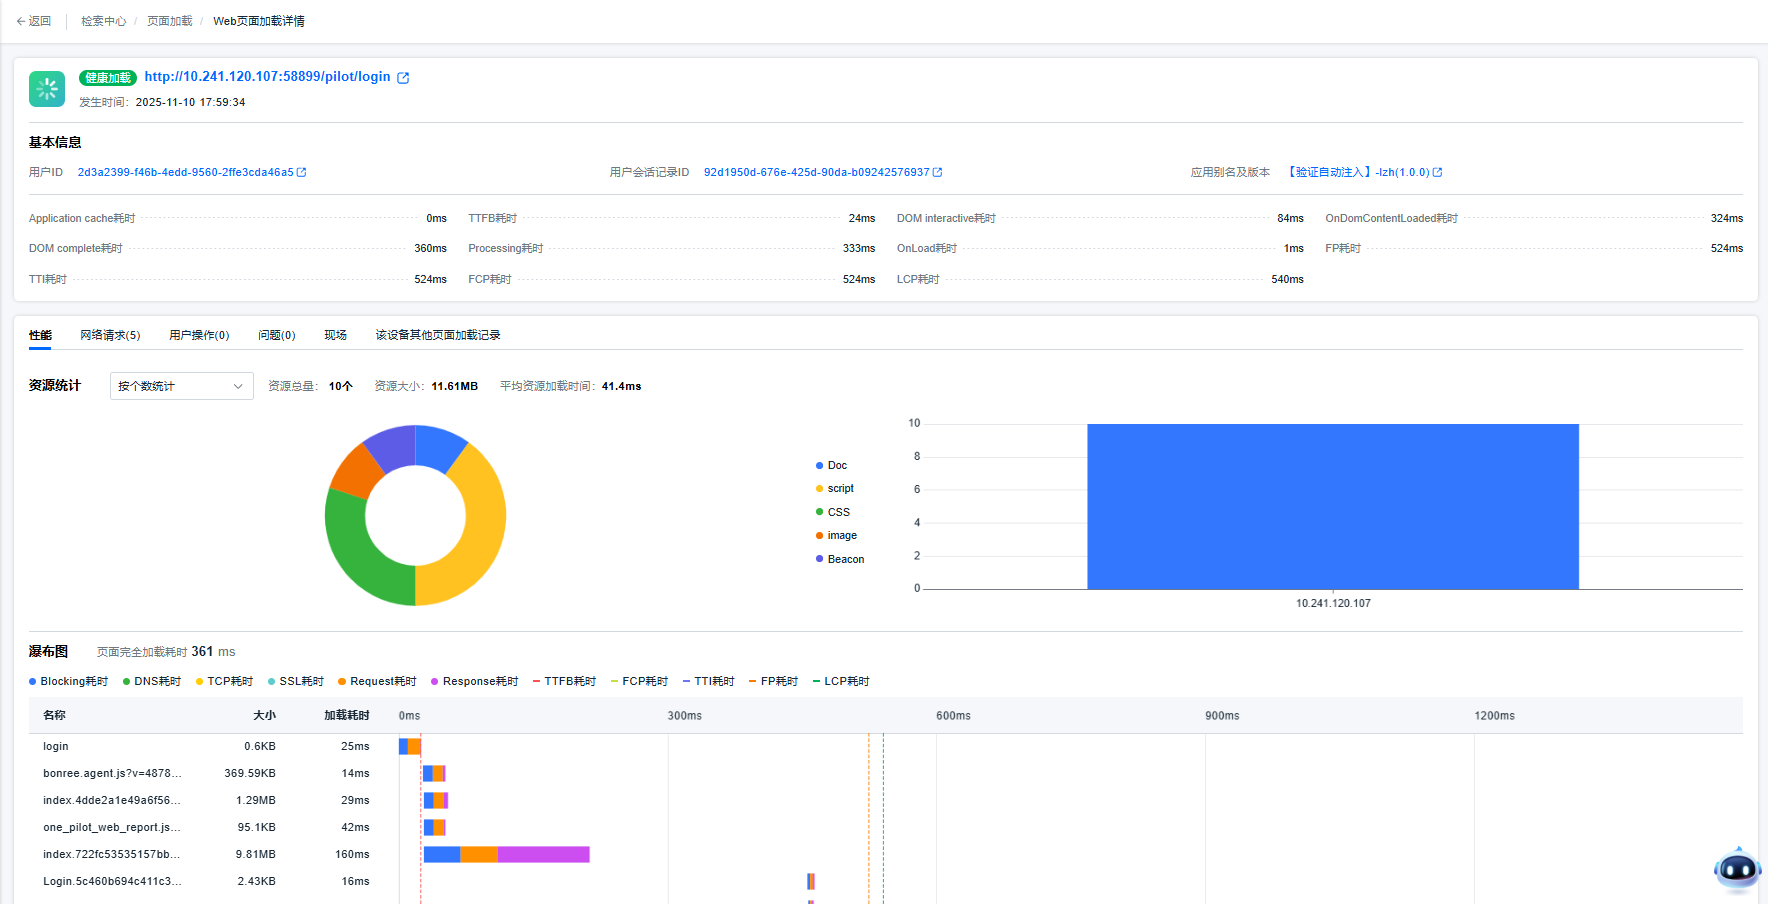Open the external link icon next to user ID
1768x904 pixels.
coord(302,172)
